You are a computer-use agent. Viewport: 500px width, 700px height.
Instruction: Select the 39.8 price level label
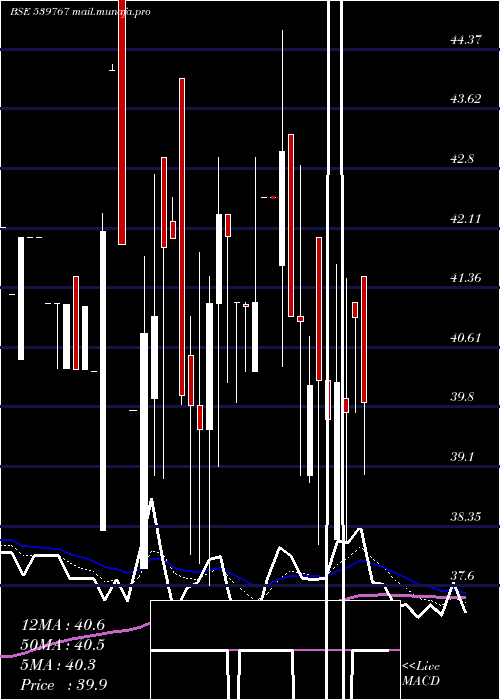(462, 397)
